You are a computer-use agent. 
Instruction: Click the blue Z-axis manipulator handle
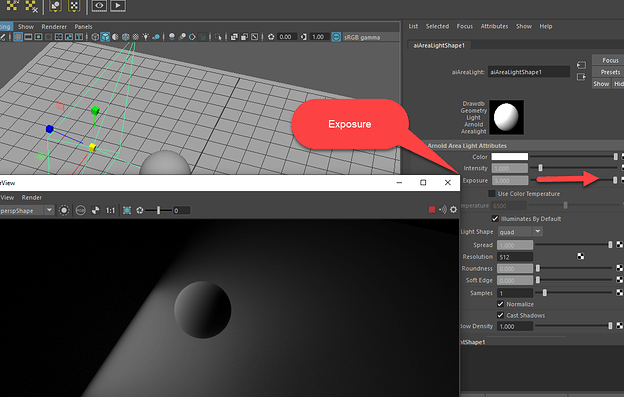point(49,129)
